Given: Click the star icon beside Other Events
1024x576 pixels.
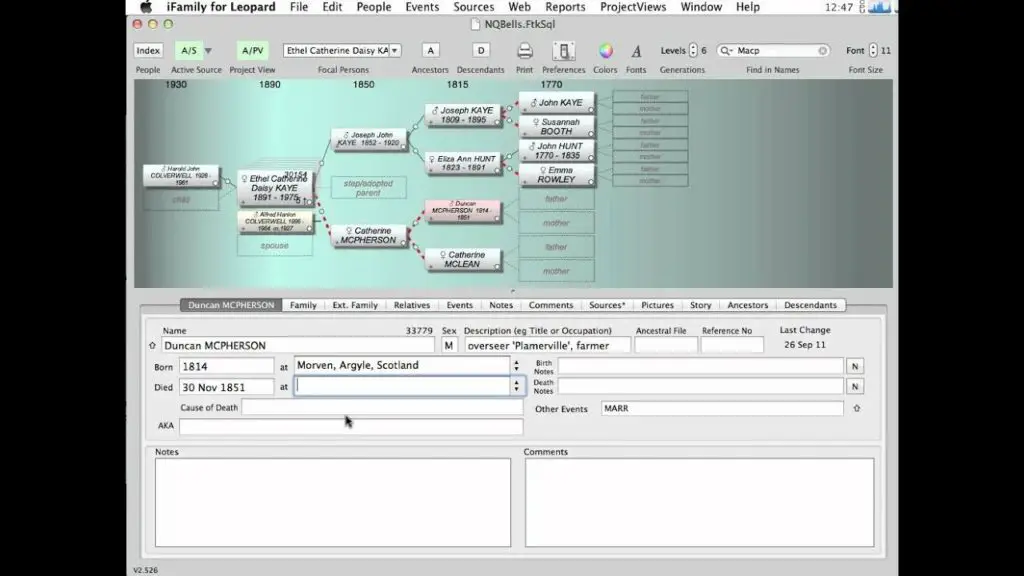Looking at the screenshot, I should click(x=857, y=408).
